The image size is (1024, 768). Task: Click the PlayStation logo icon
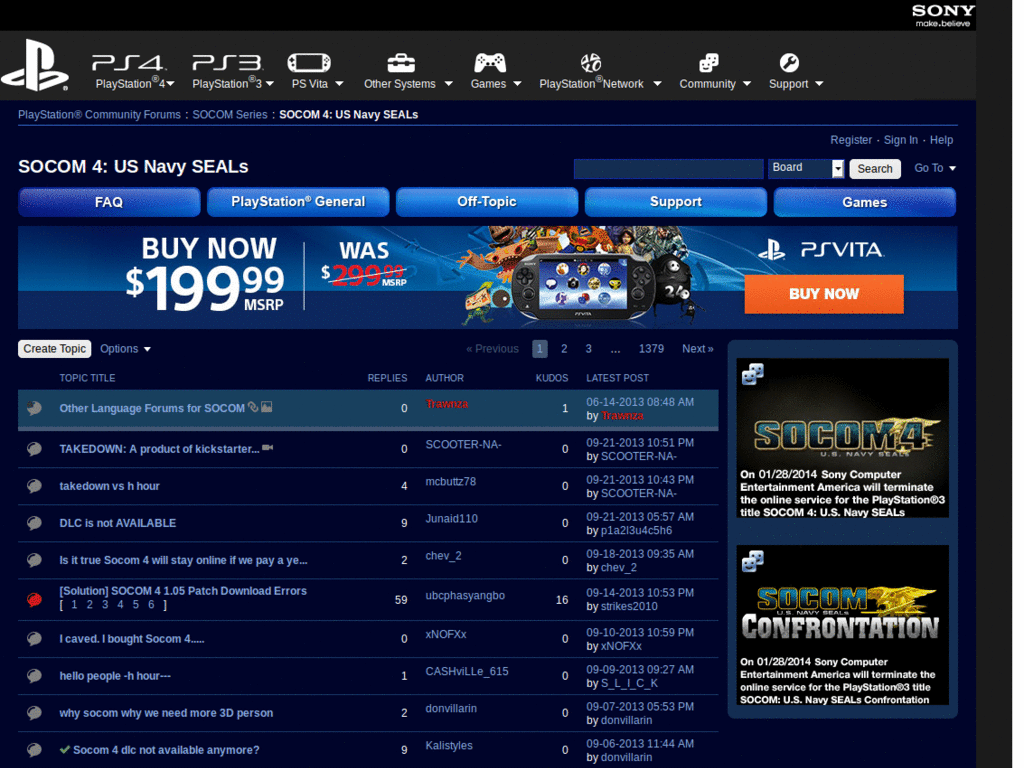tap(35, 65)
